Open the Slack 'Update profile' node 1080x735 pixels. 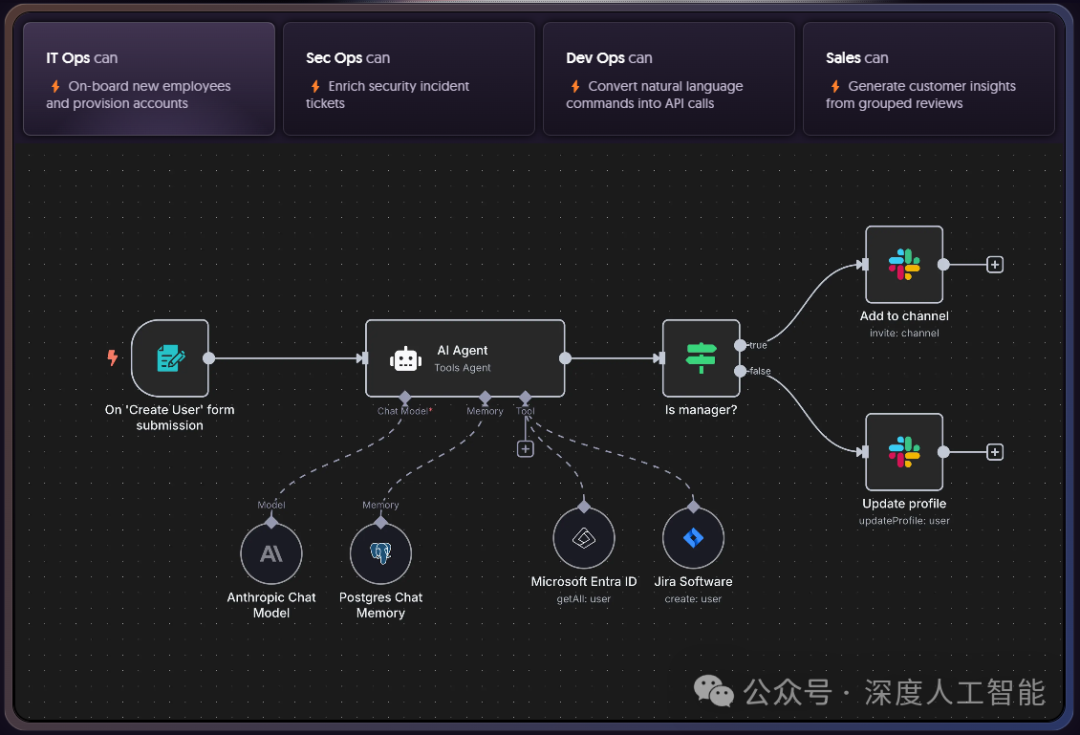click(904, 452)
